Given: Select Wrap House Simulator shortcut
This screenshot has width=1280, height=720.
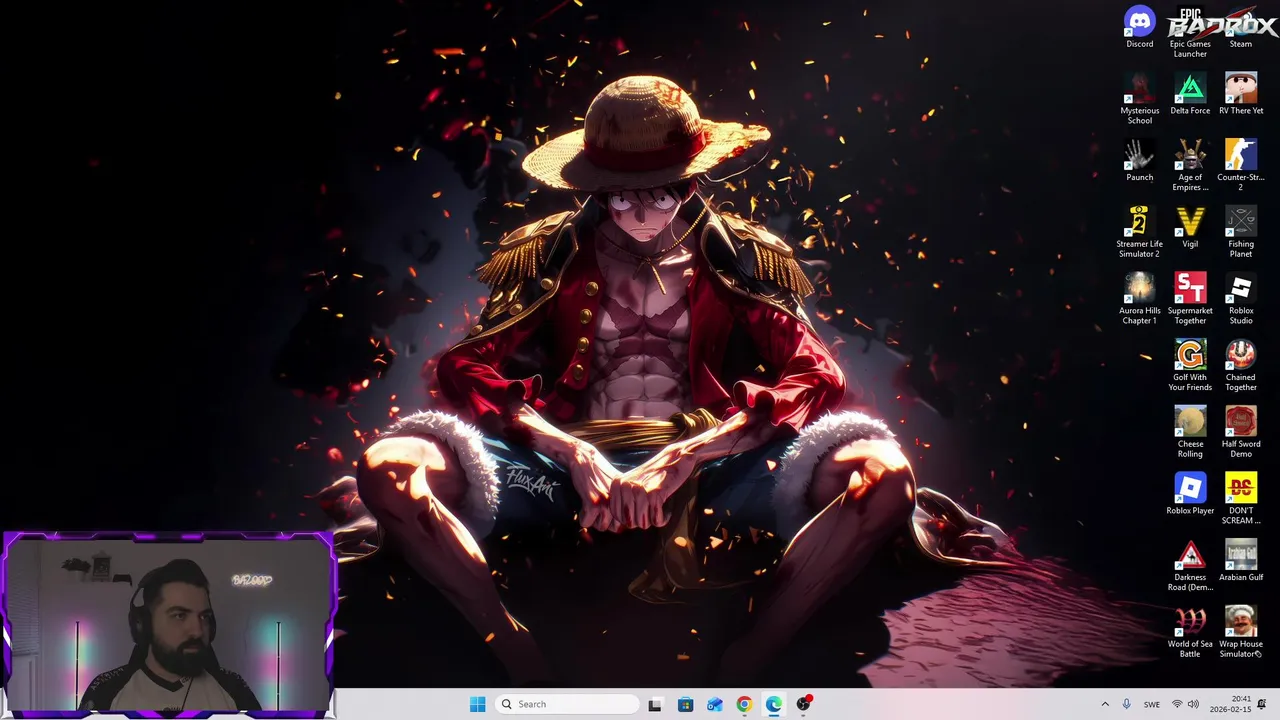Looking at the screenshot, I should click(x=1241, y=632).
